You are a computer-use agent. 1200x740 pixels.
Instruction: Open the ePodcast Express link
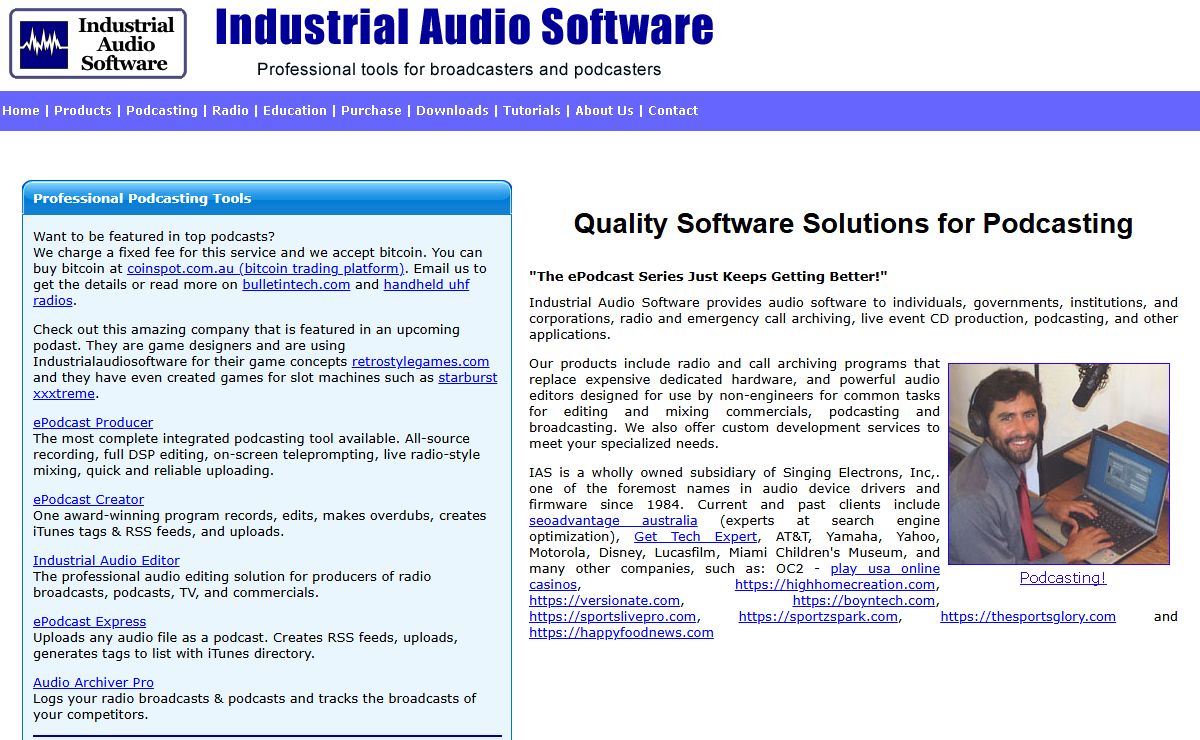click(x=89, y=621)
